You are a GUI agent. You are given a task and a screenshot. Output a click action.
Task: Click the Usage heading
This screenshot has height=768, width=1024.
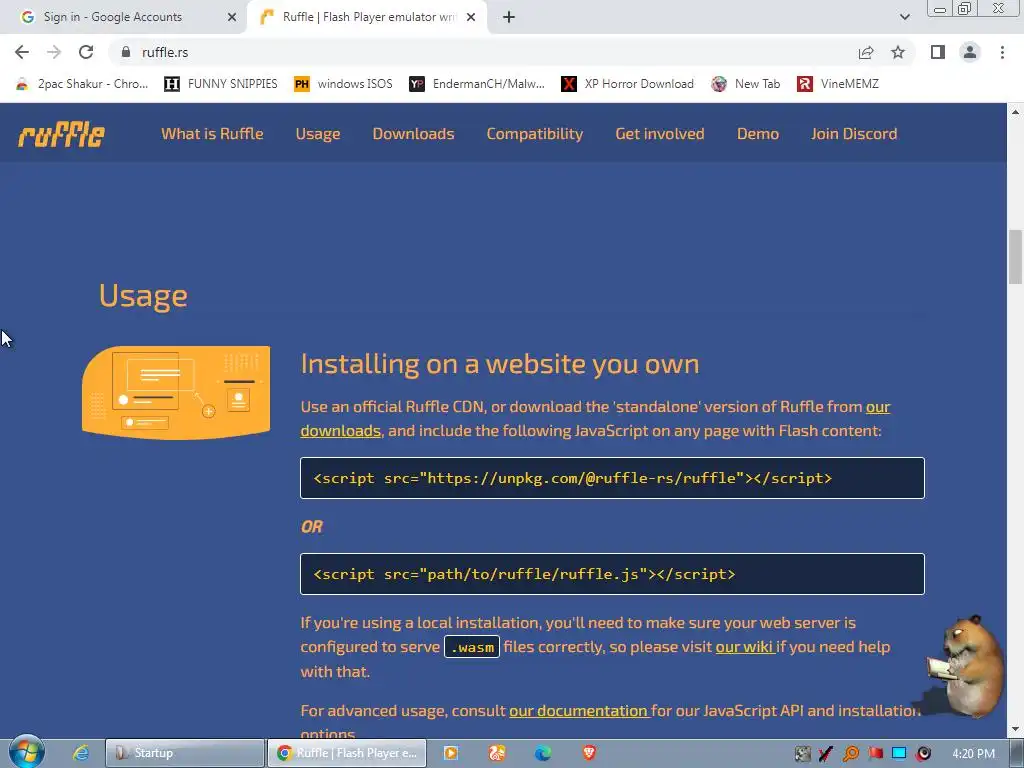tap(143, 296)
